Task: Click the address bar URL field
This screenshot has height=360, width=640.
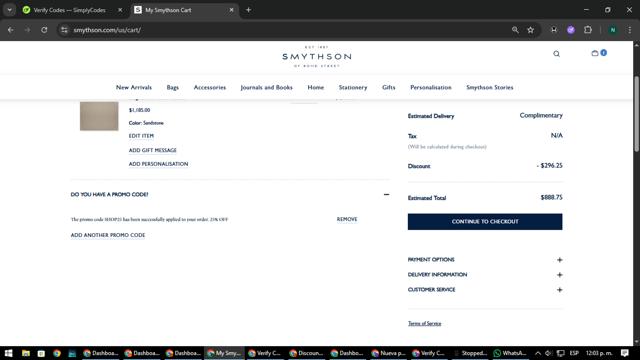Action: coord(286,30)
